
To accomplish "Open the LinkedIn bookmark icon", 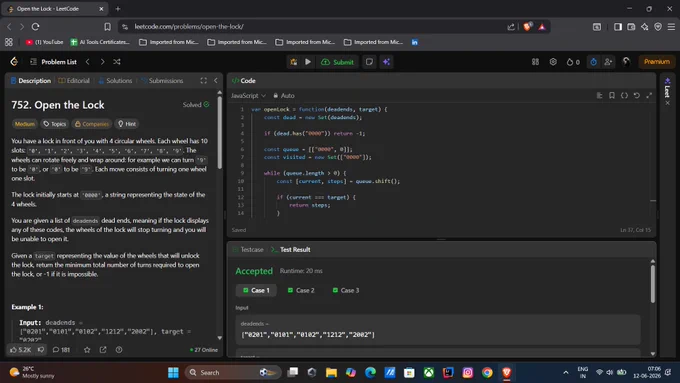I will point(415,42).
